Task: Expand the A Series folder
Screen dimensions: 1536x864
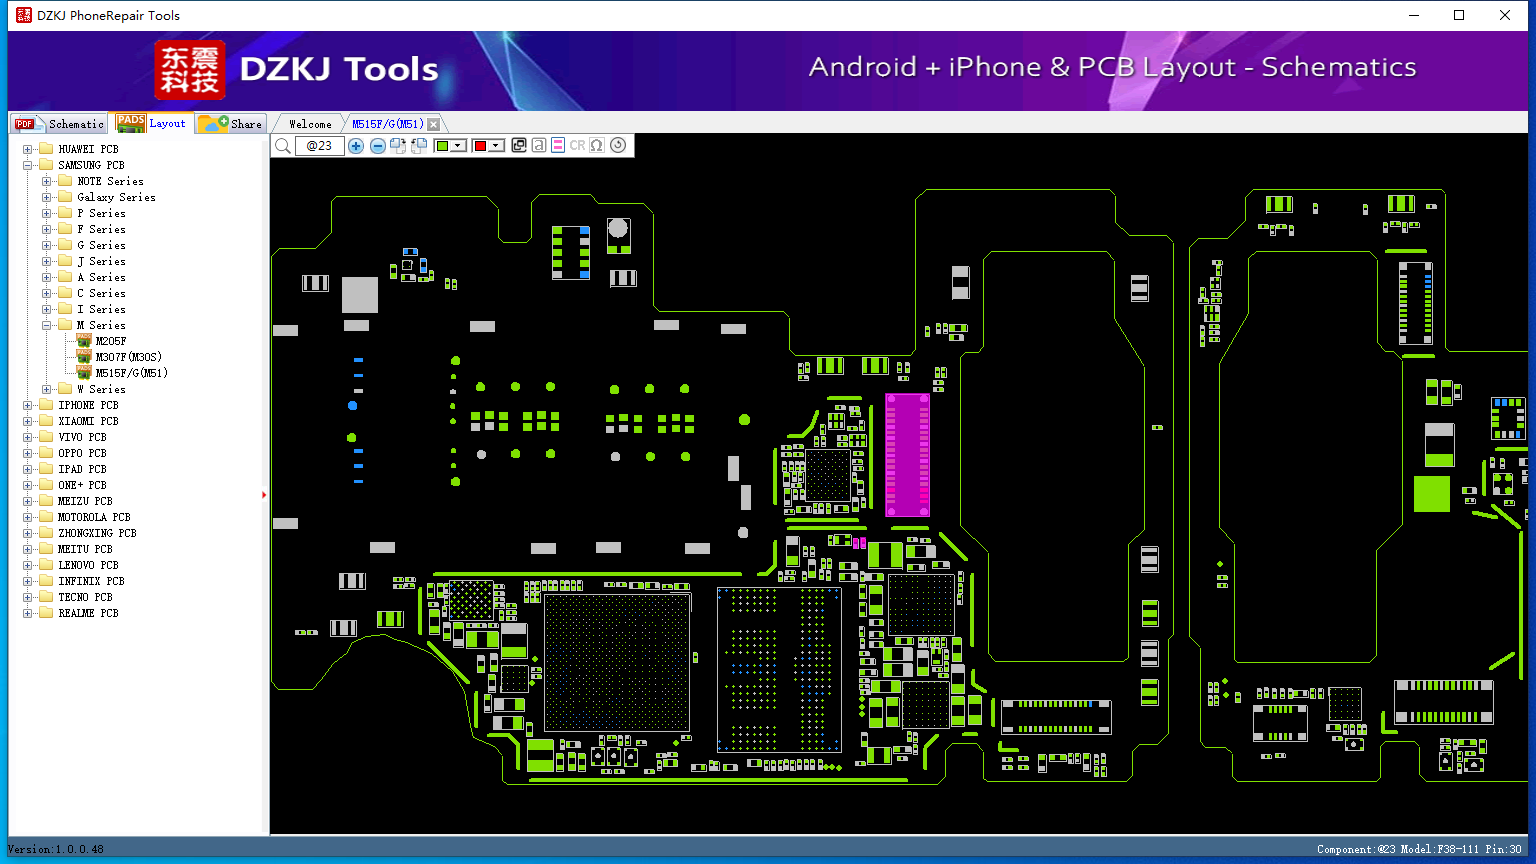Action: (46, 277)
